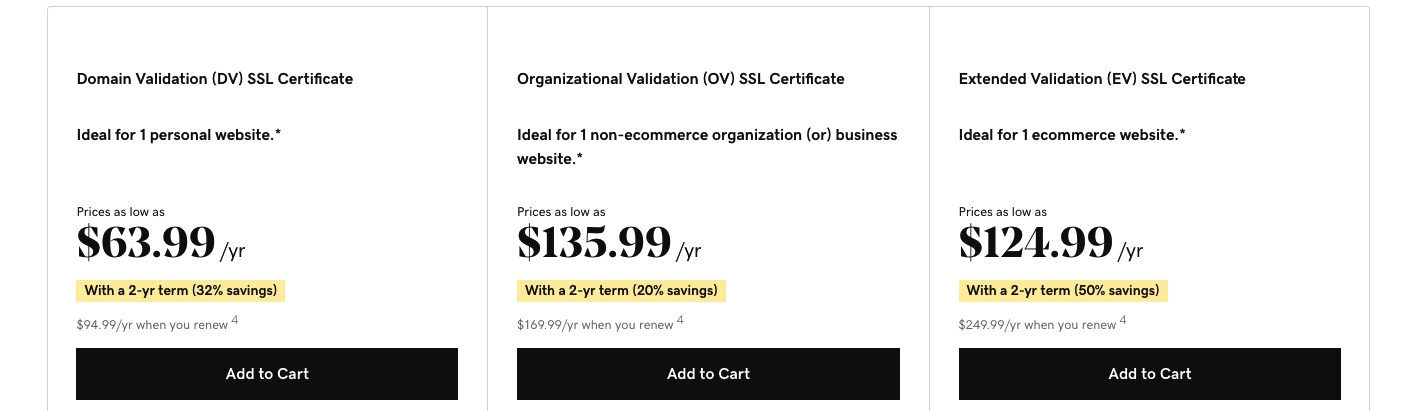Image resolution: width=1413 pixels, height=411 pixels.
Task: Click footnote 4 beside $169.99/yr renewal price
Action: [680, 320]
